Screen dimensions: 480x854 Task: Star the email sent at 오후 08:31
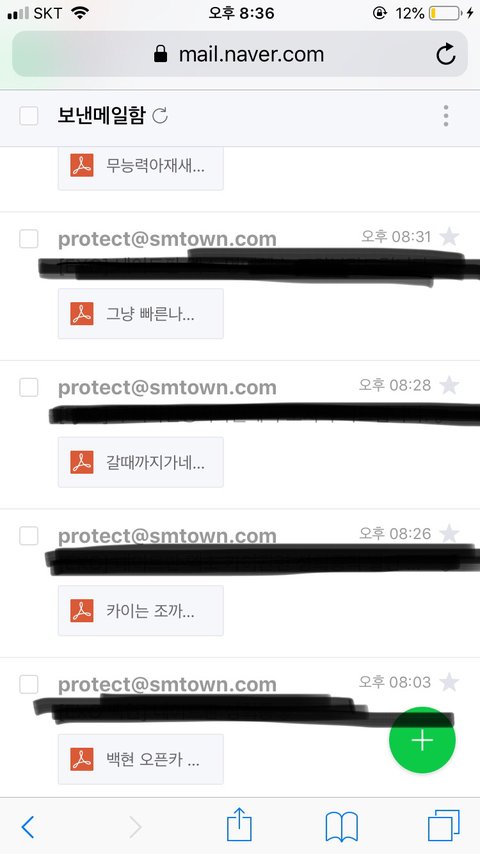click(x=449, y=237)
